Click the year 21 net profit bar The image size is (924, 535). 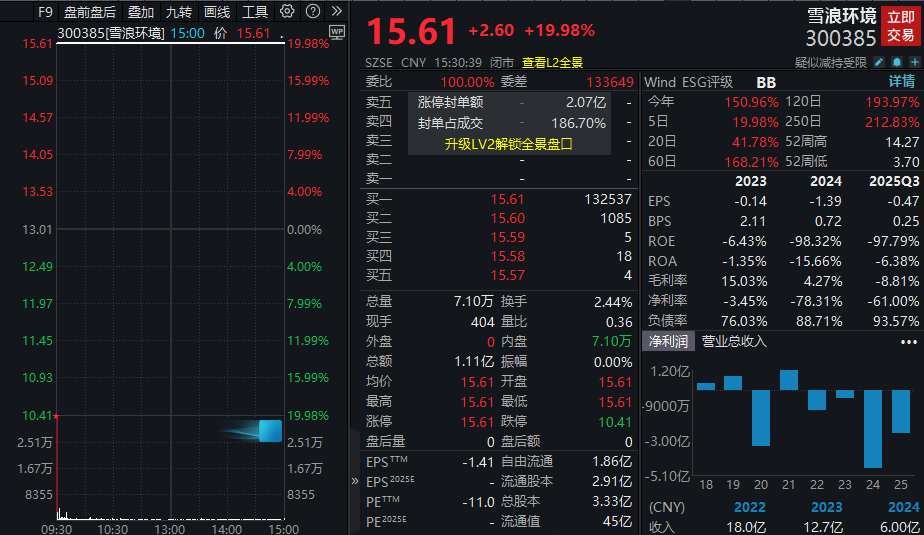click(x=788, y=380)
